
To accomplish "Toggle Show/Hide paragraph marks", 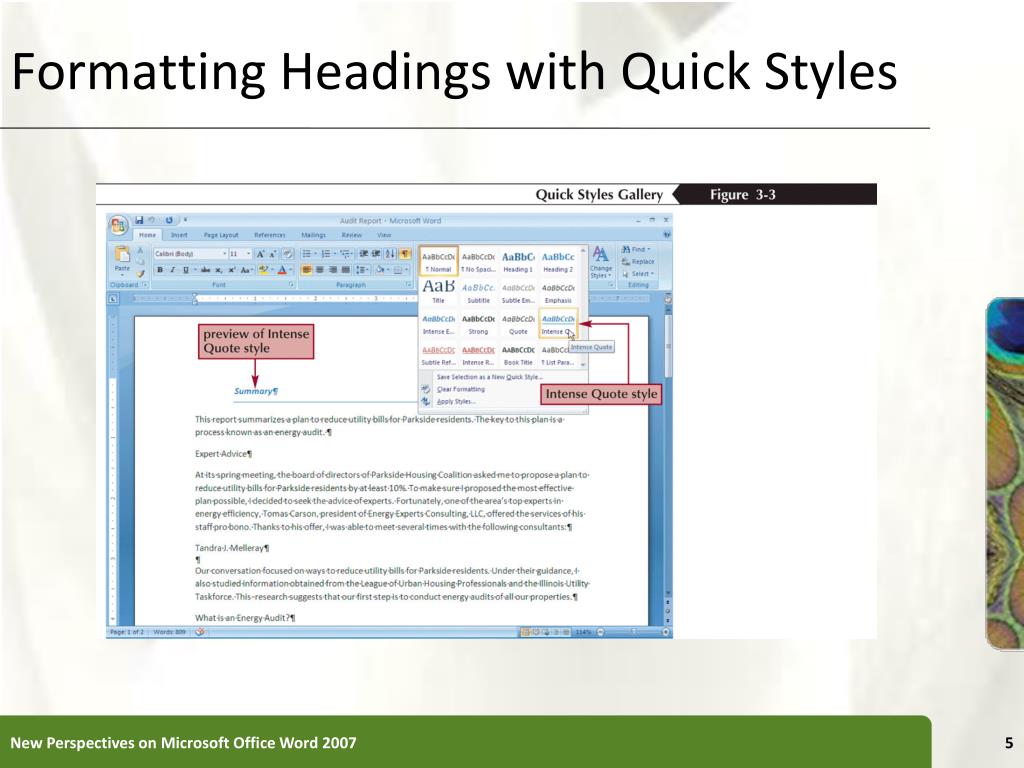I will [405, 254].
